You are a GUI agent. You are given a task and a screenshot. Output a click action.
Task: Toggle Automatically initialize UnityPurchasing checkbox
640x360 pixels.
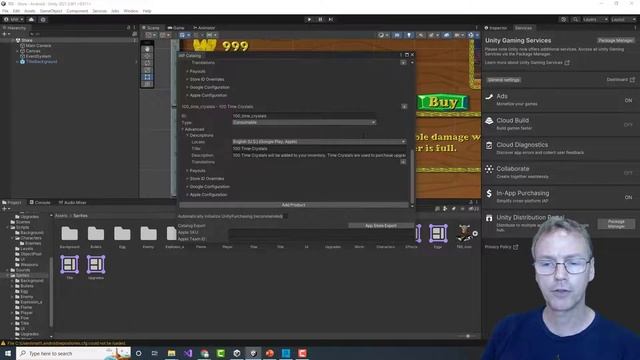coord(284,216)
